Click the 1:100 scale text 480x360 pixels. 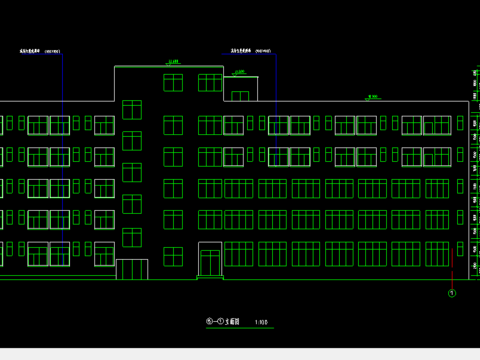click(x=261, y=322)
